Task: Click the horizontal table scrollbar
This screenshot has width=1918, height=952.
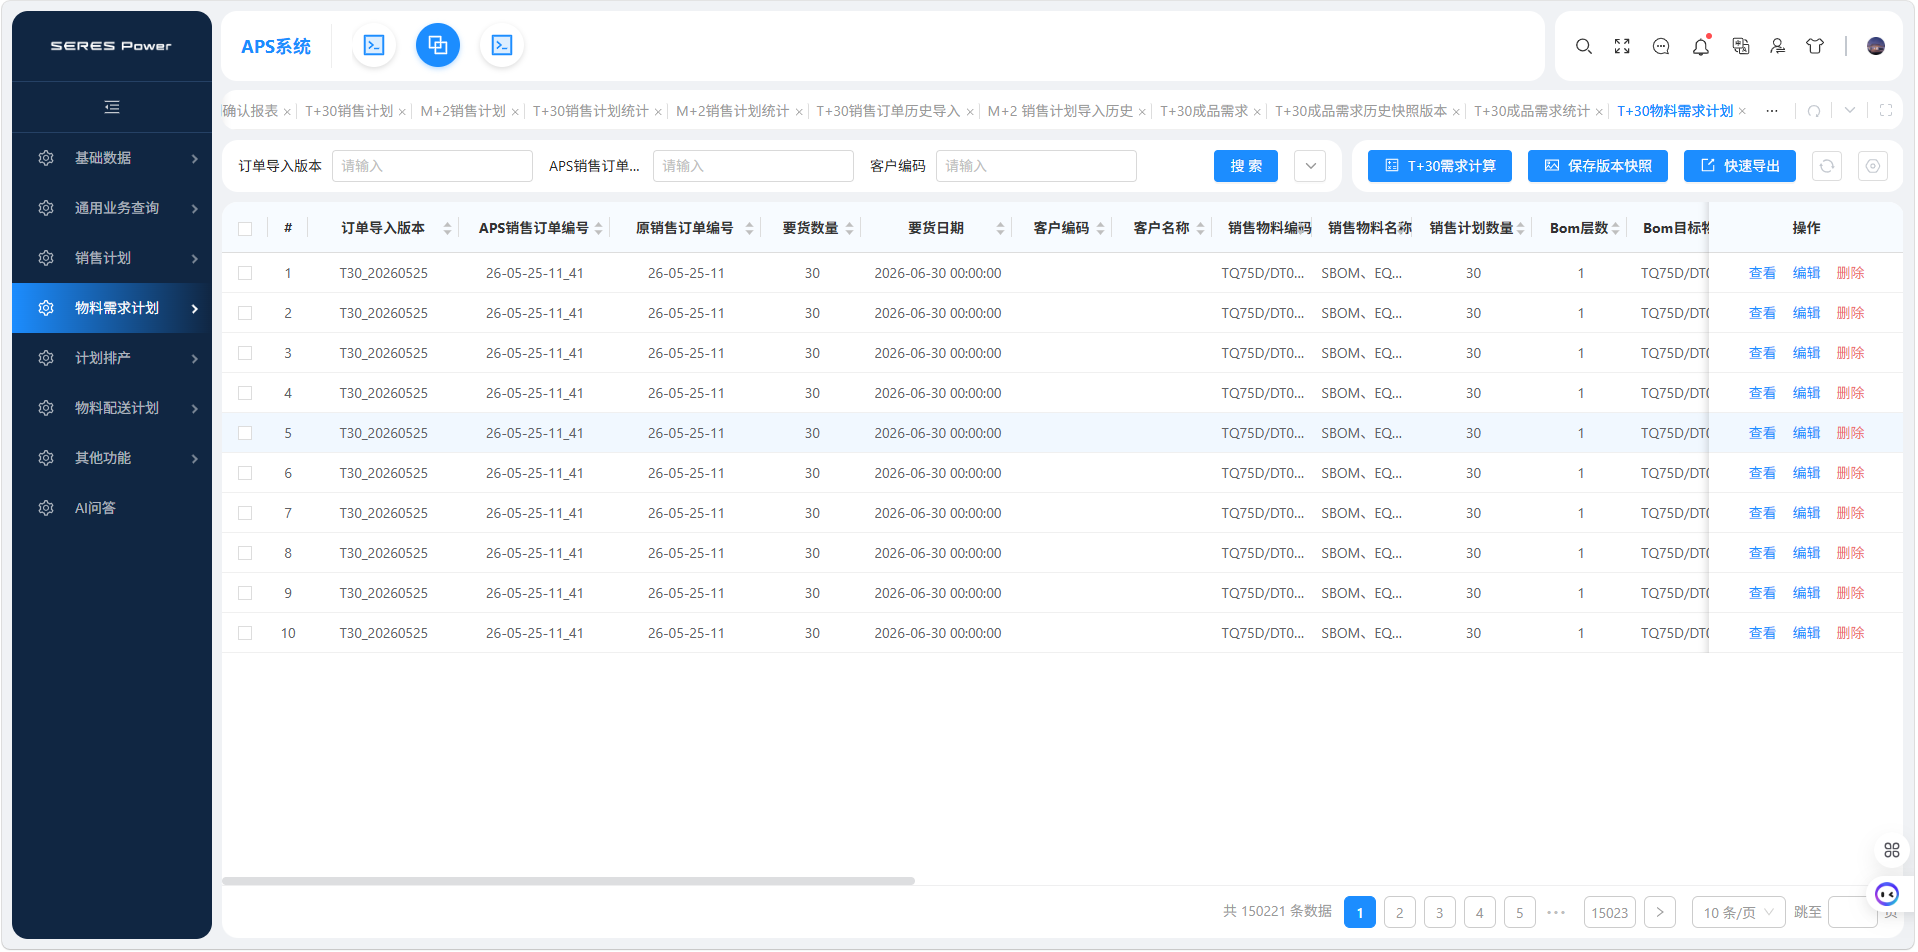Action: pyautogui.click(x=568, y=881)
